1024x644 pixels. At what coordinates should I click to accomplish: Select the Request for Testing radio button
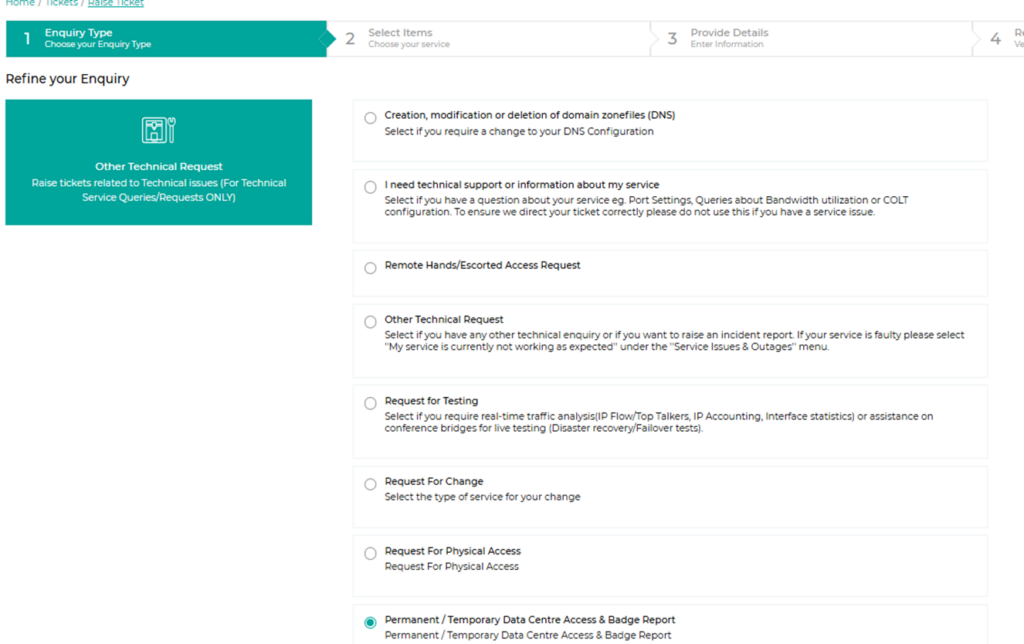tap(370, 403)
